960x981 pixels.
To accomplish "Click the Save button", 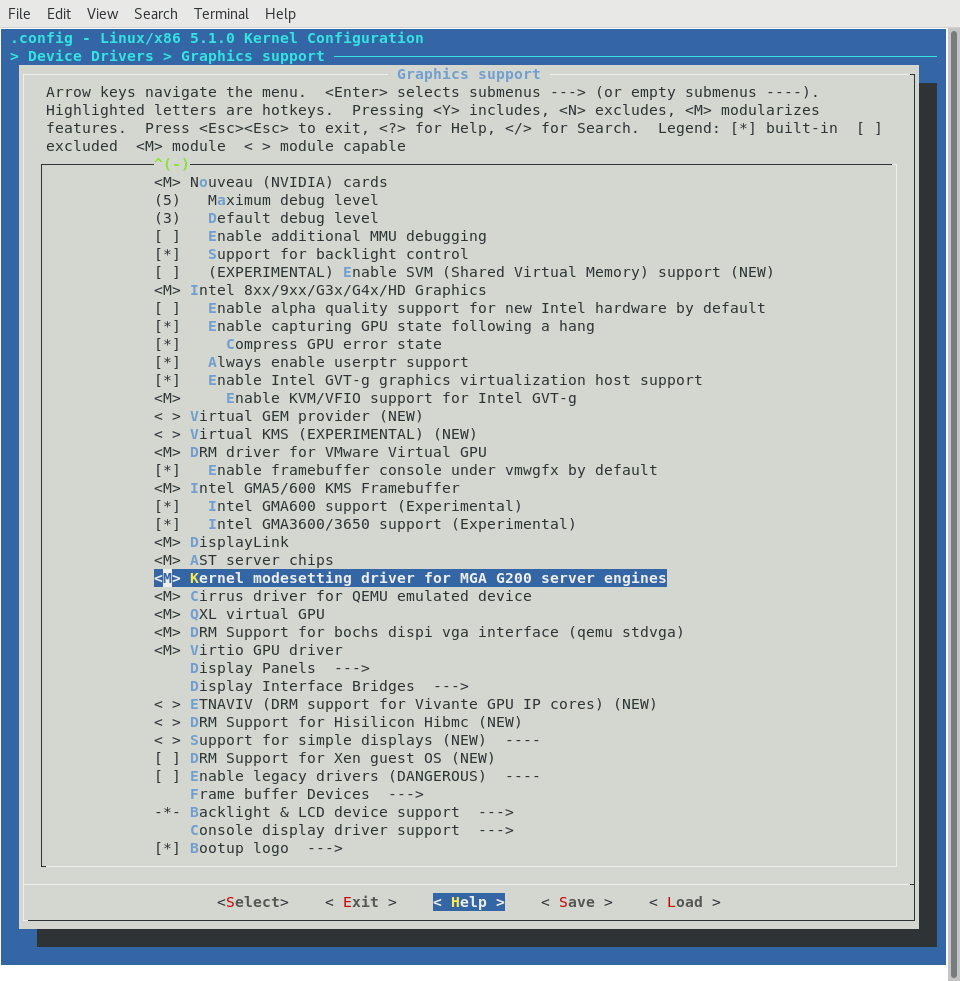I will click(576, 902).
